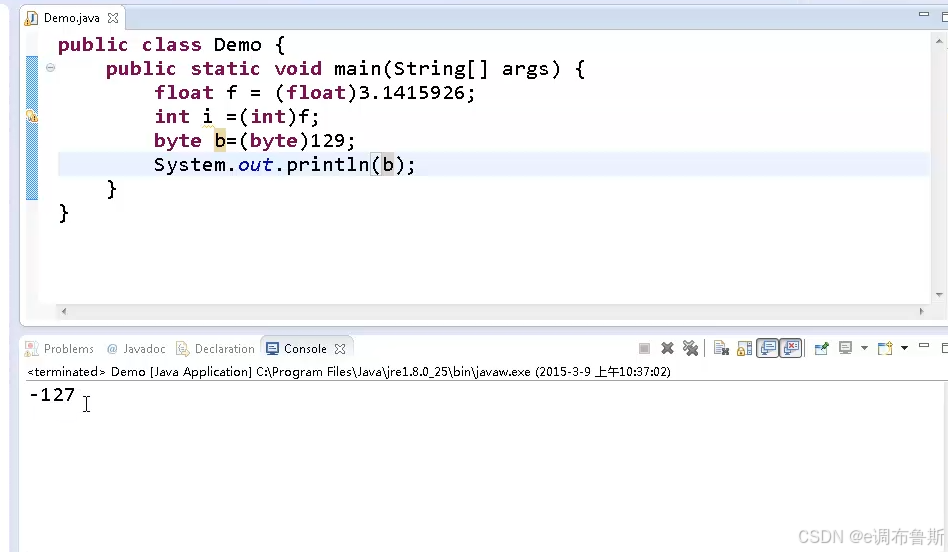The width and height of the screenshot is (948, 552).
Task: Open the Javadoc tab
Action: pos(136,349)
